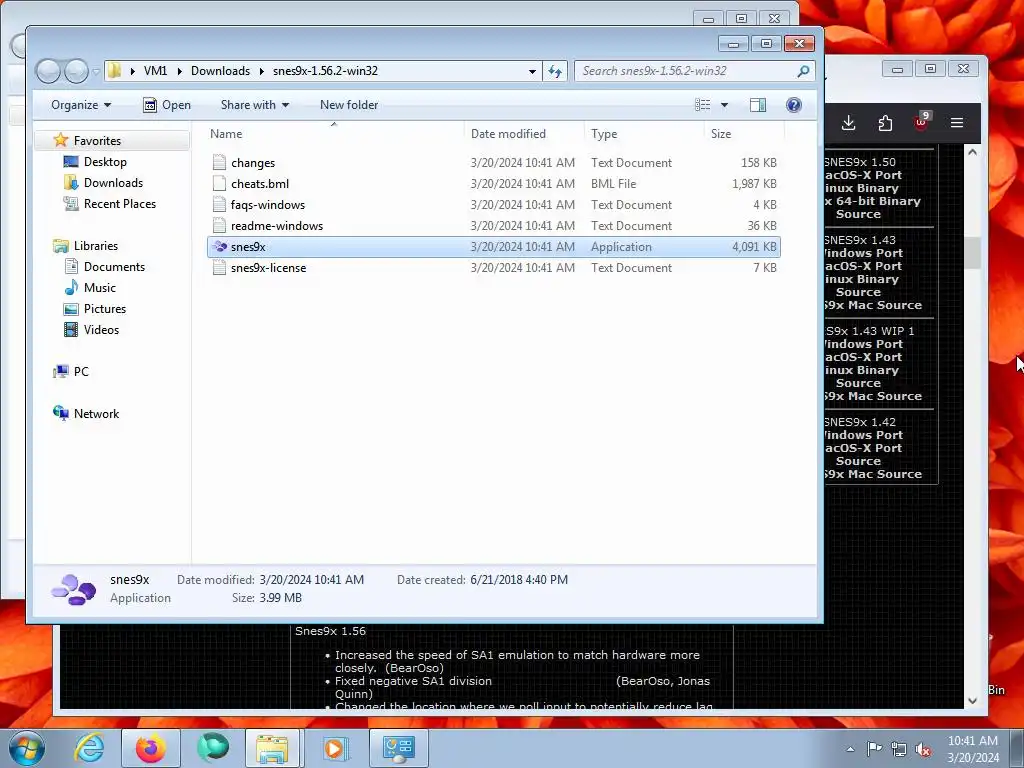Select Network in navigation pane
The width and height of the screenshot is (1024, 768).
pos(96,413)
